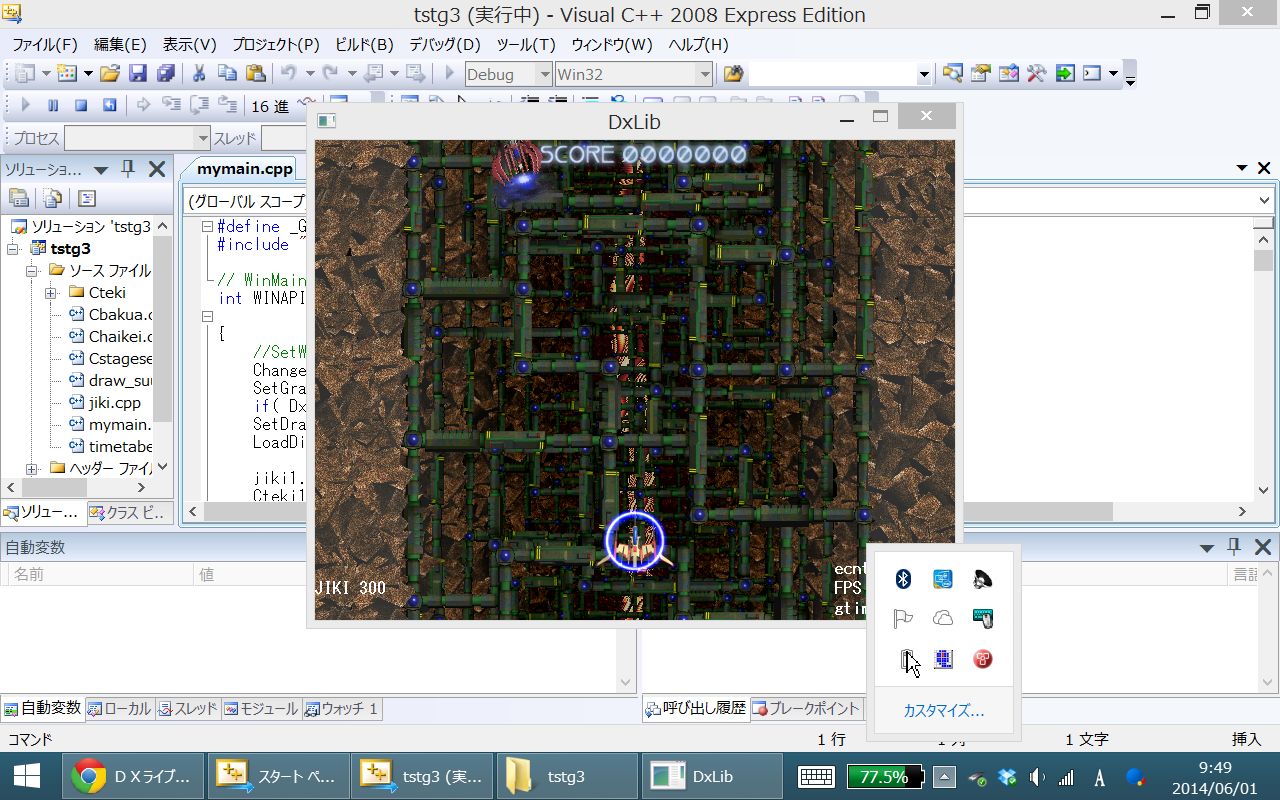The height and width of the screenshot is (800, 1280).
Task: Open the File menu
Action: point(44,44)
